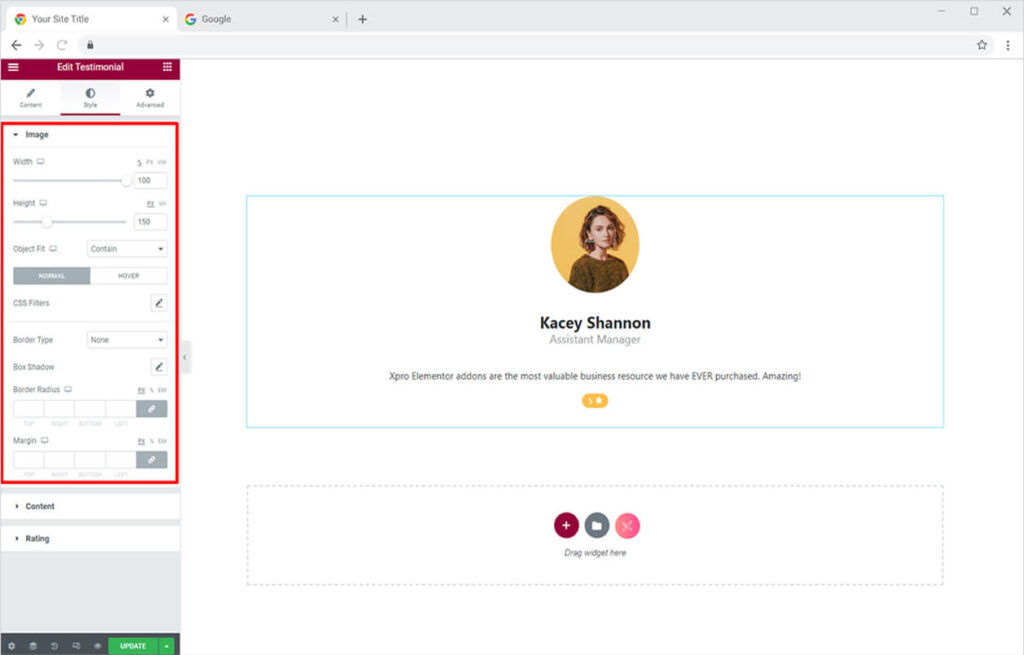The width and height of the screenshot is (1024, 655).
Task: Switch to the Content tab
Action: 30,98
